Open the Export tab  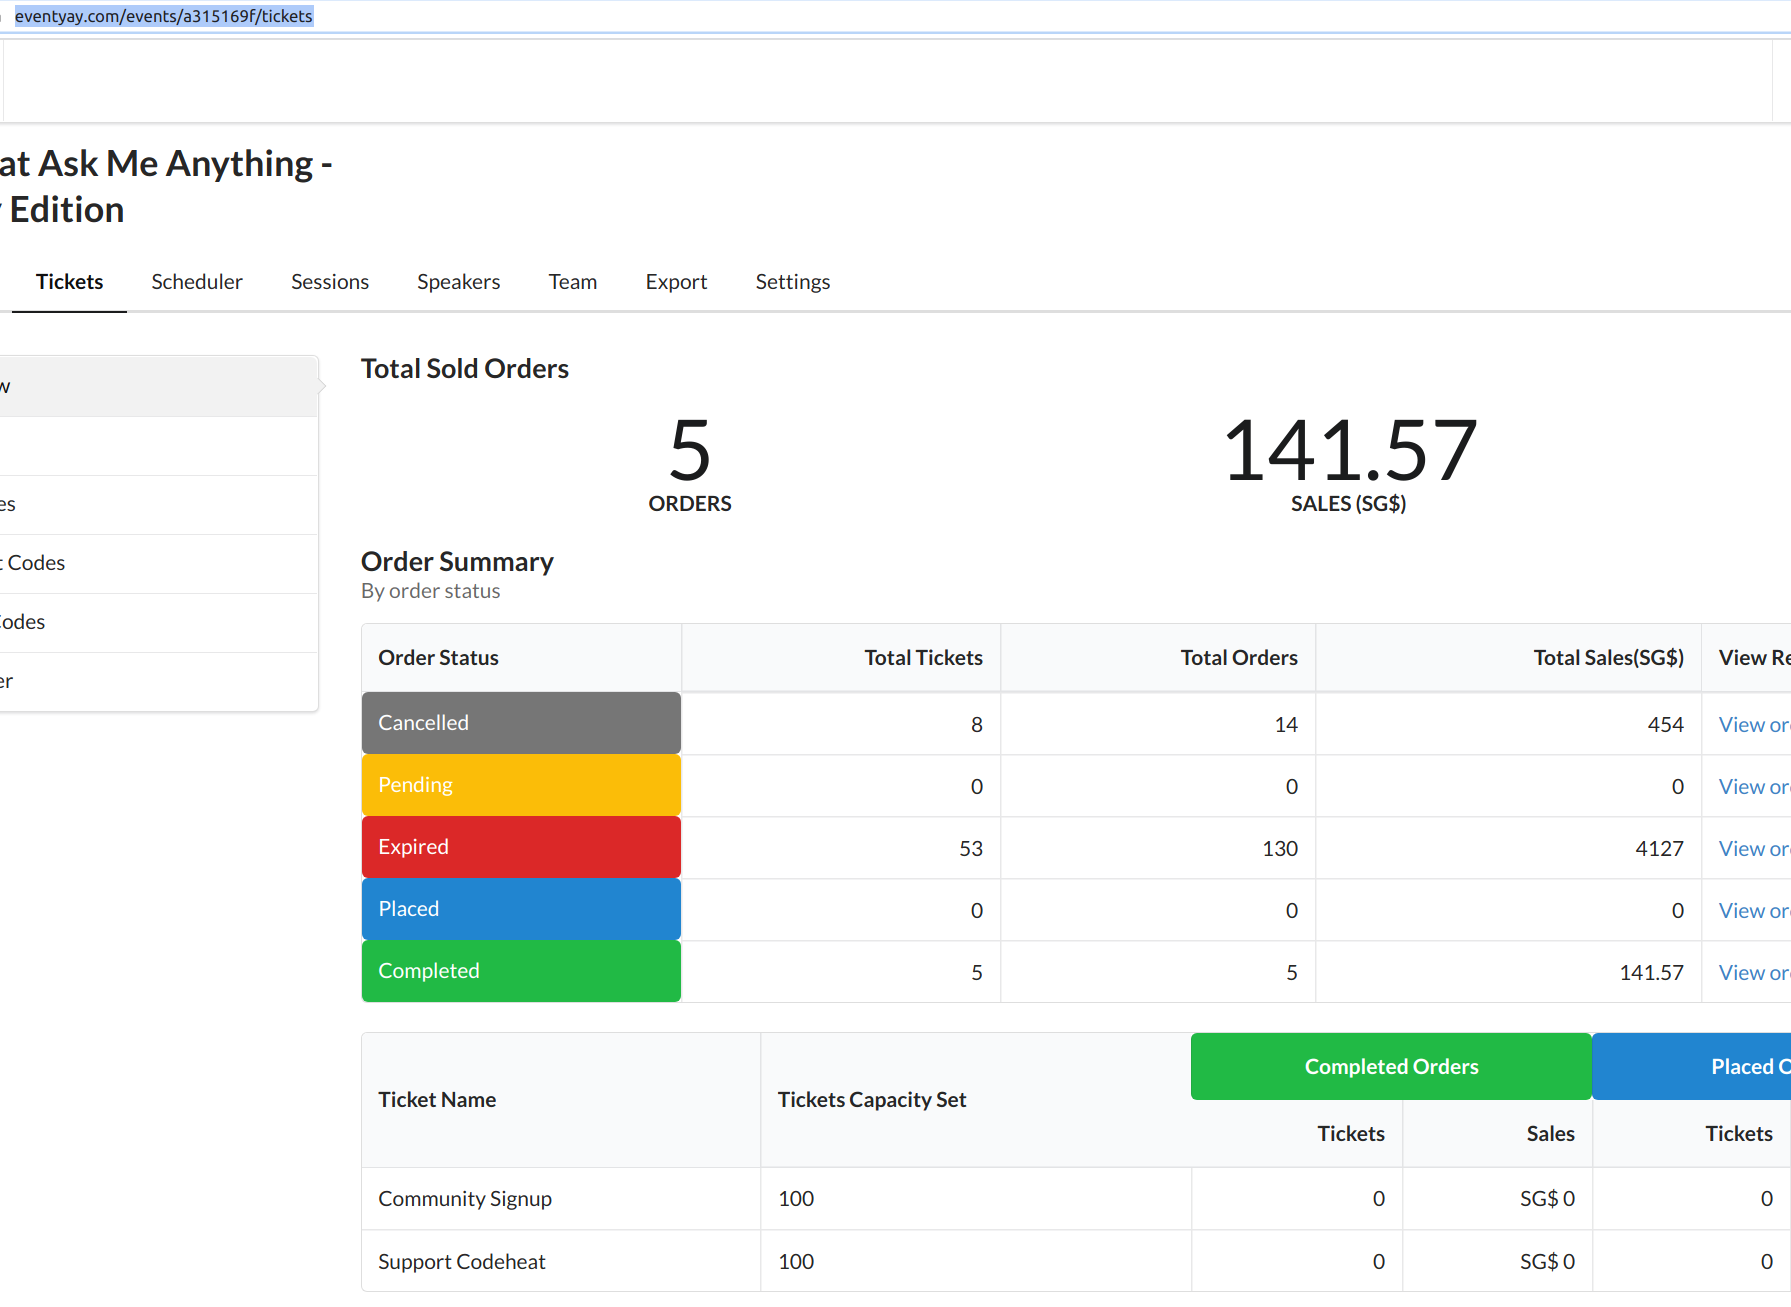pyautogui.click(x=676, y=282)
